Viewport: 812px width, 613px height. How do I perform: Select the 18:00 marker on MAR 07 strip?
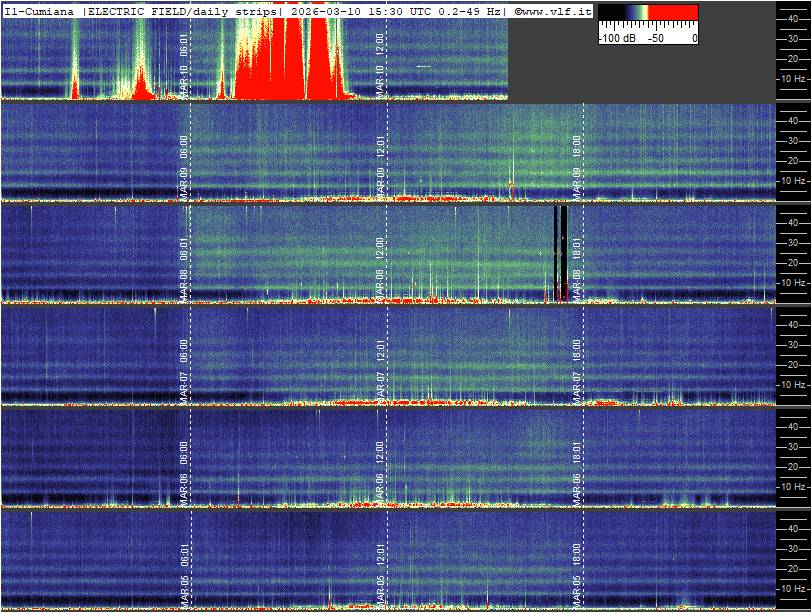576,350
